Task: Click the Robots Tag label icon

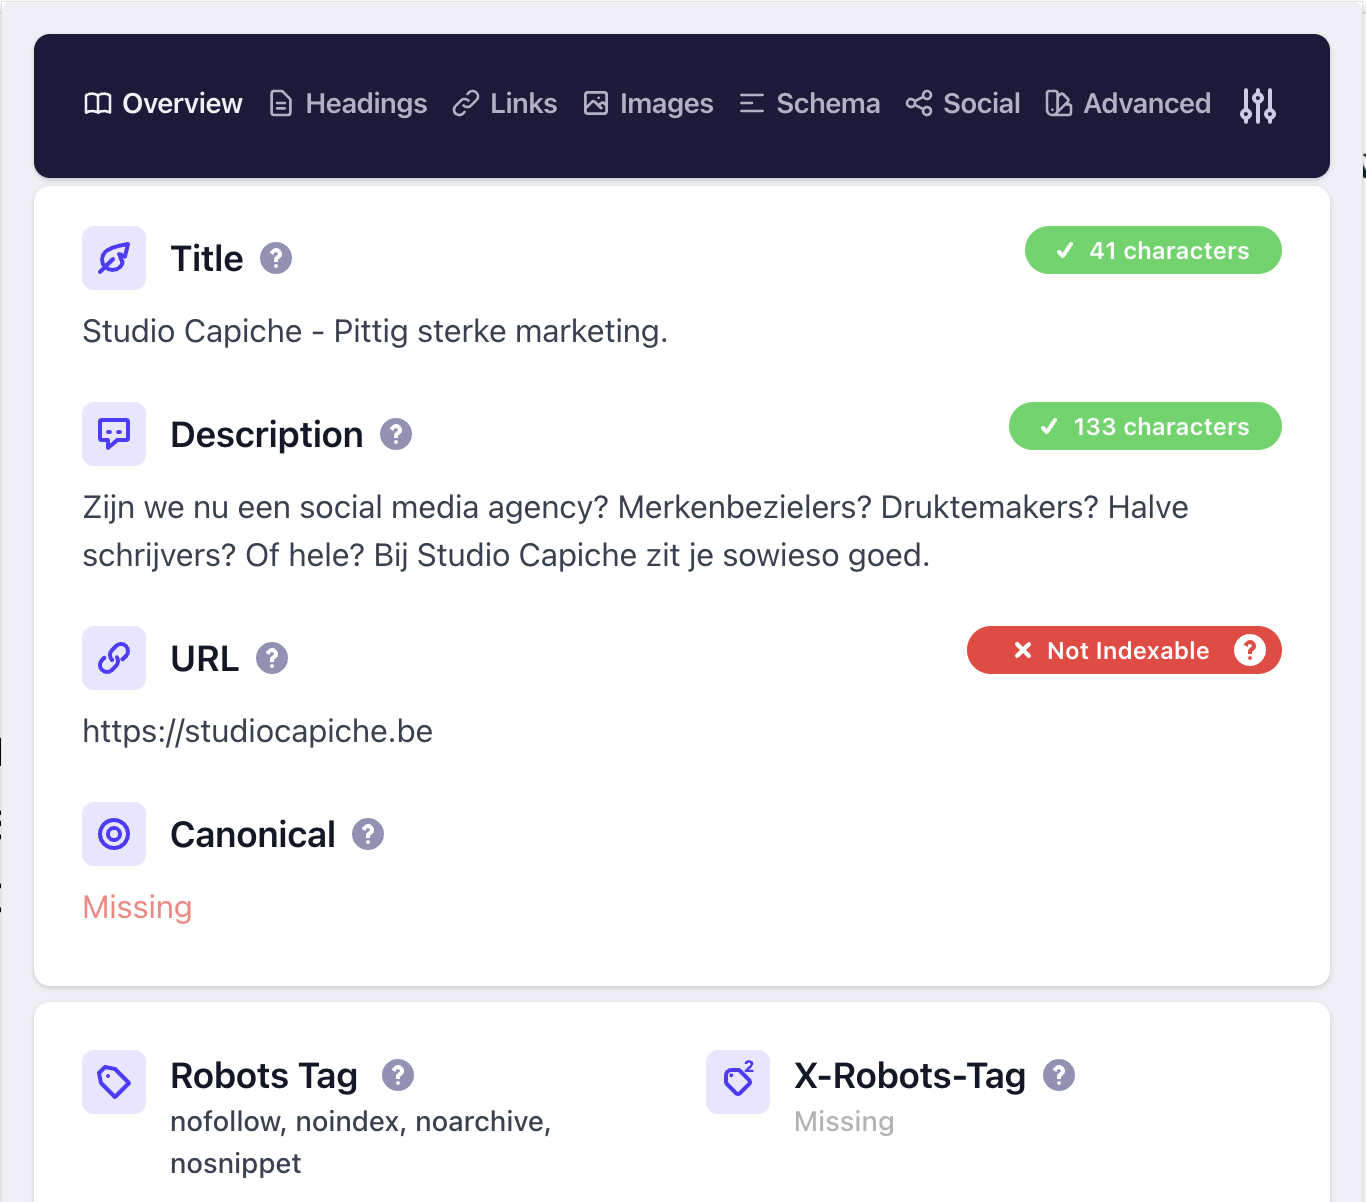Action: click(x=114, y=1082)
